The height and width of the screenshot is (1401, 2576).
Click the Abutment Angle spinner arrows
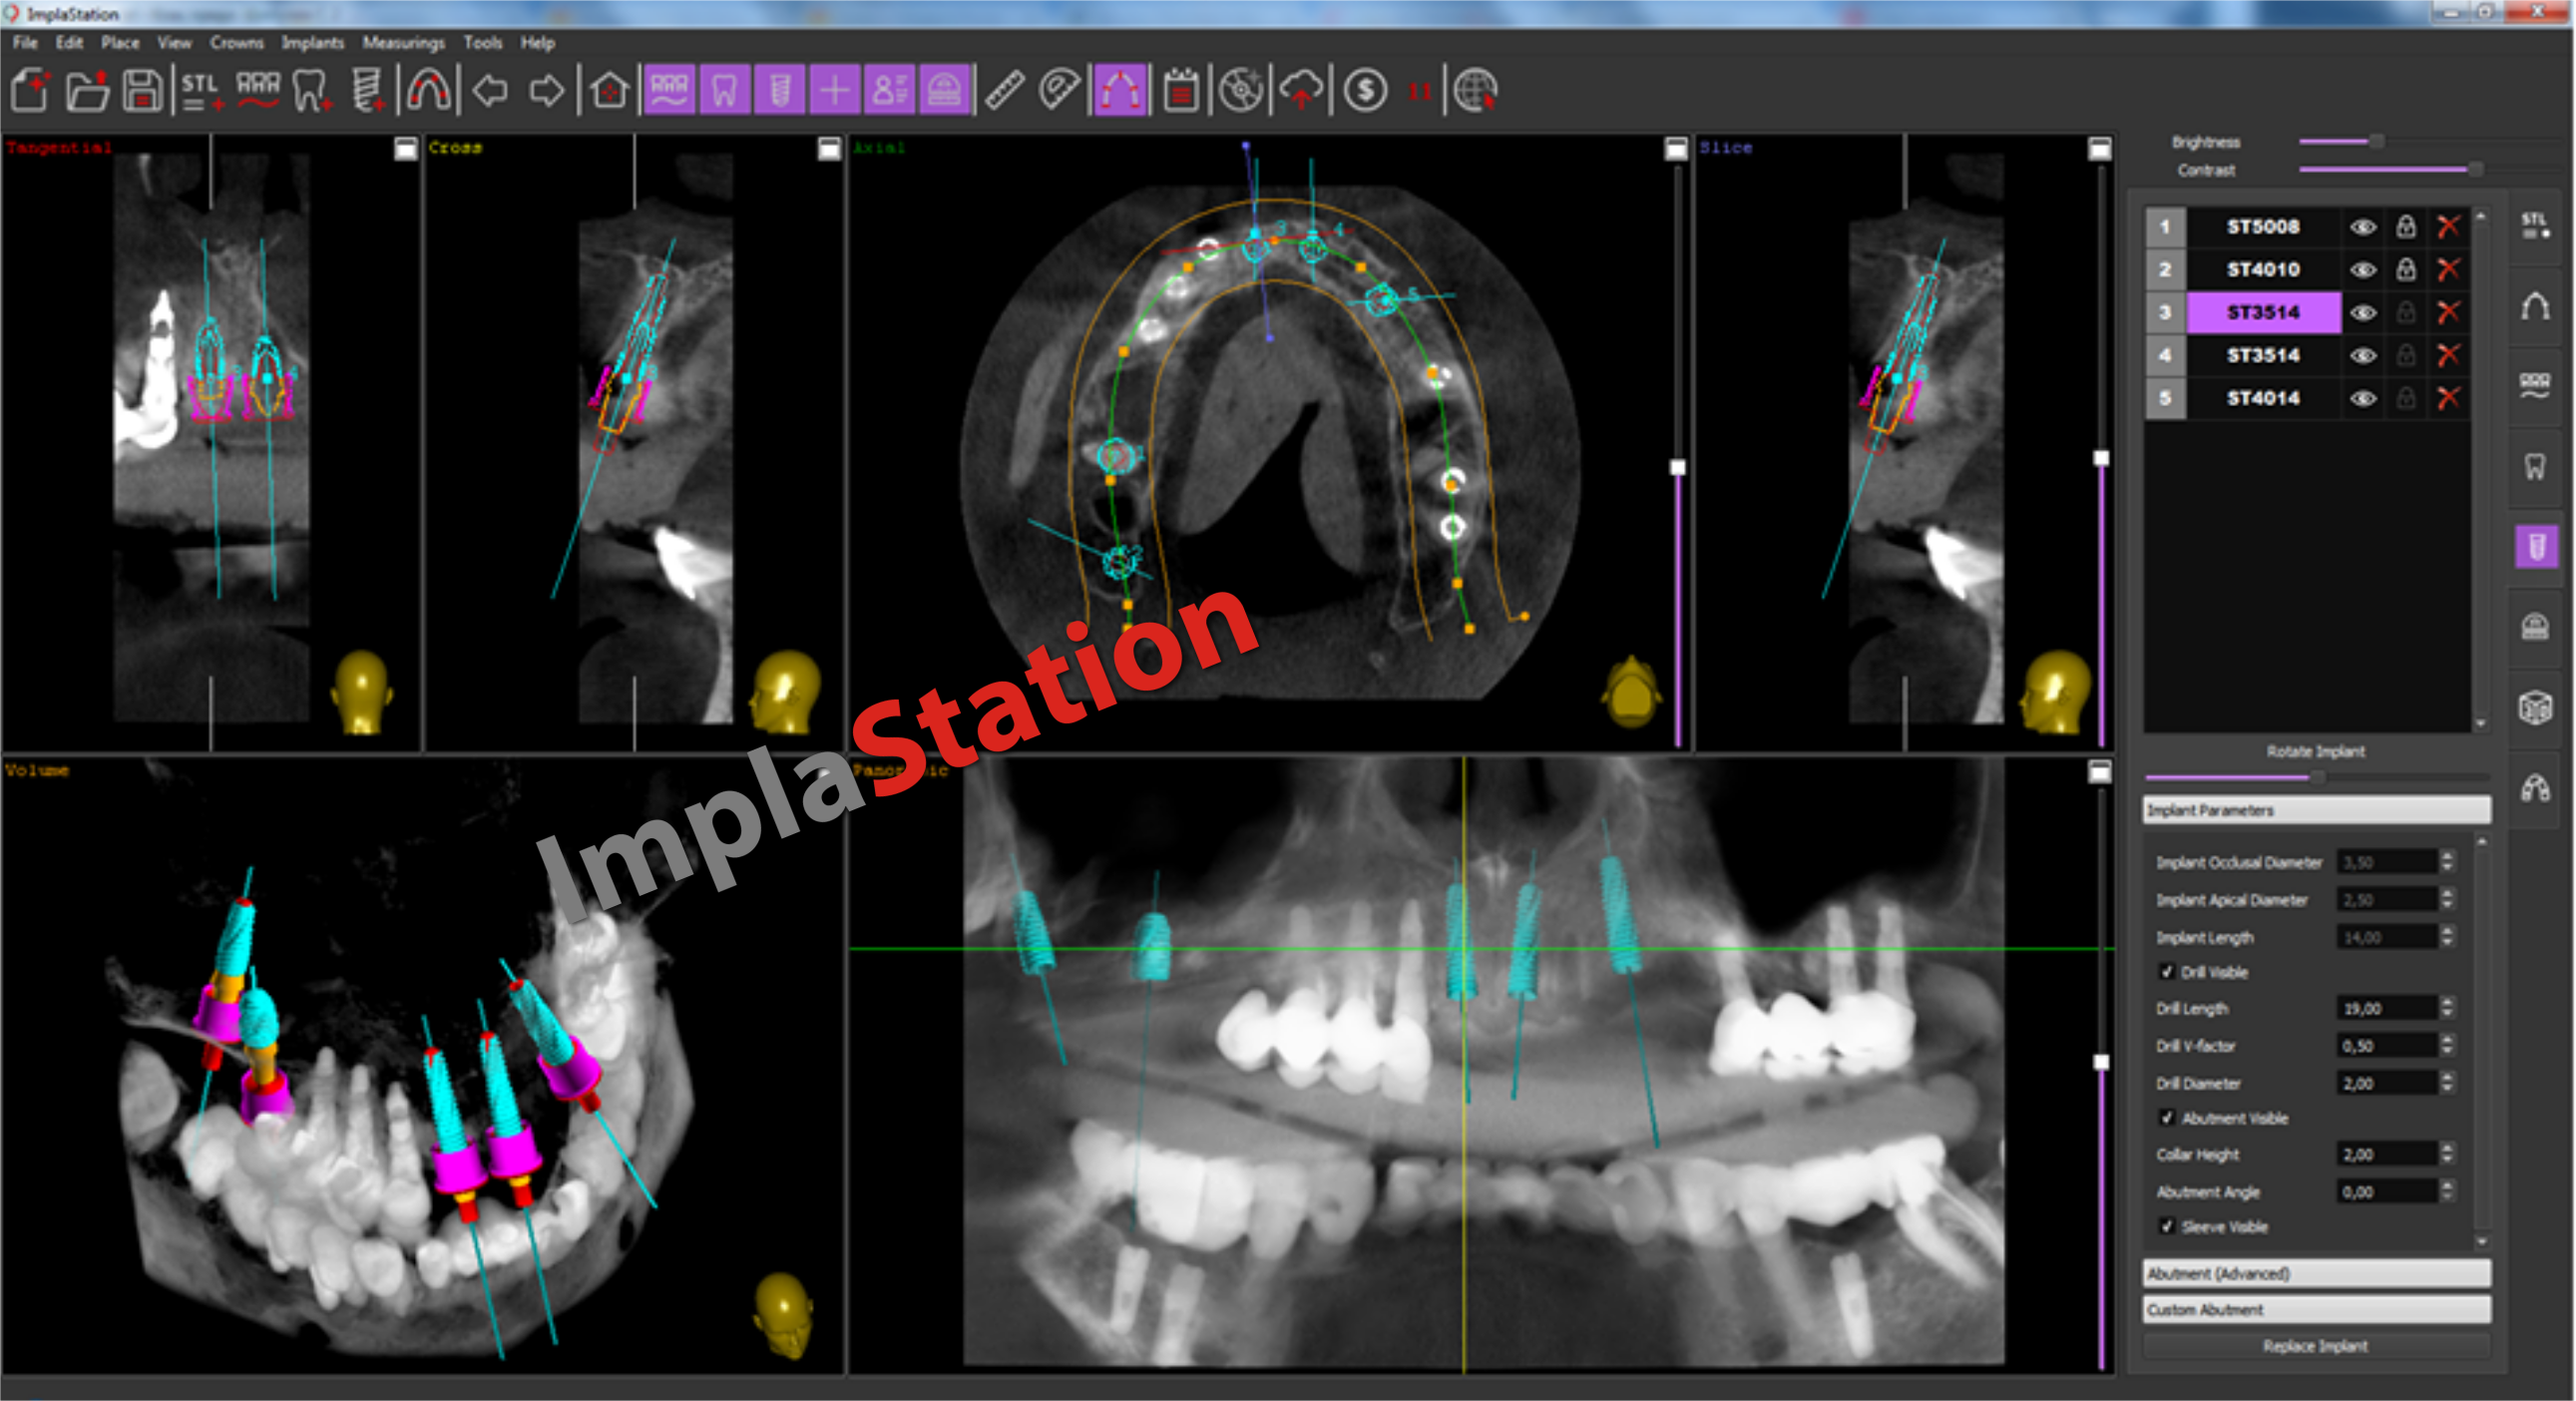point(2447,1191)
